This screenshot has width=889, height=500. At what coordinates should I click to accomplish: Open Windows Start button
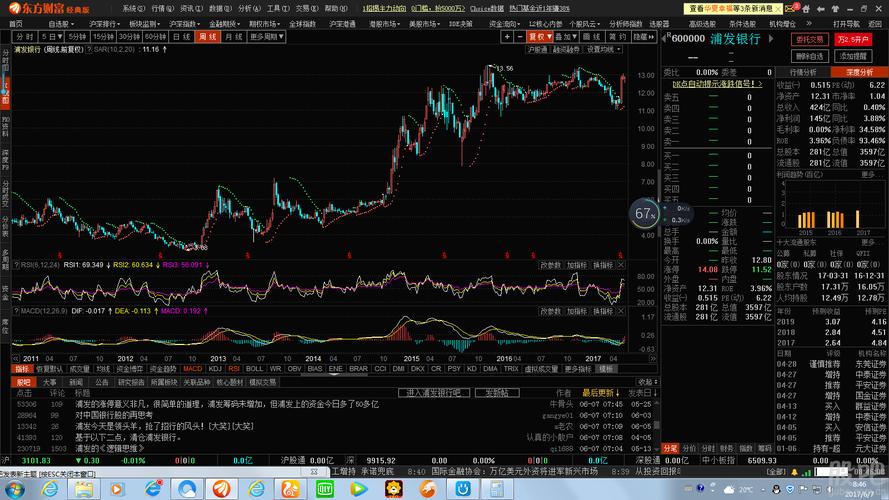click(x=14, y=489)
